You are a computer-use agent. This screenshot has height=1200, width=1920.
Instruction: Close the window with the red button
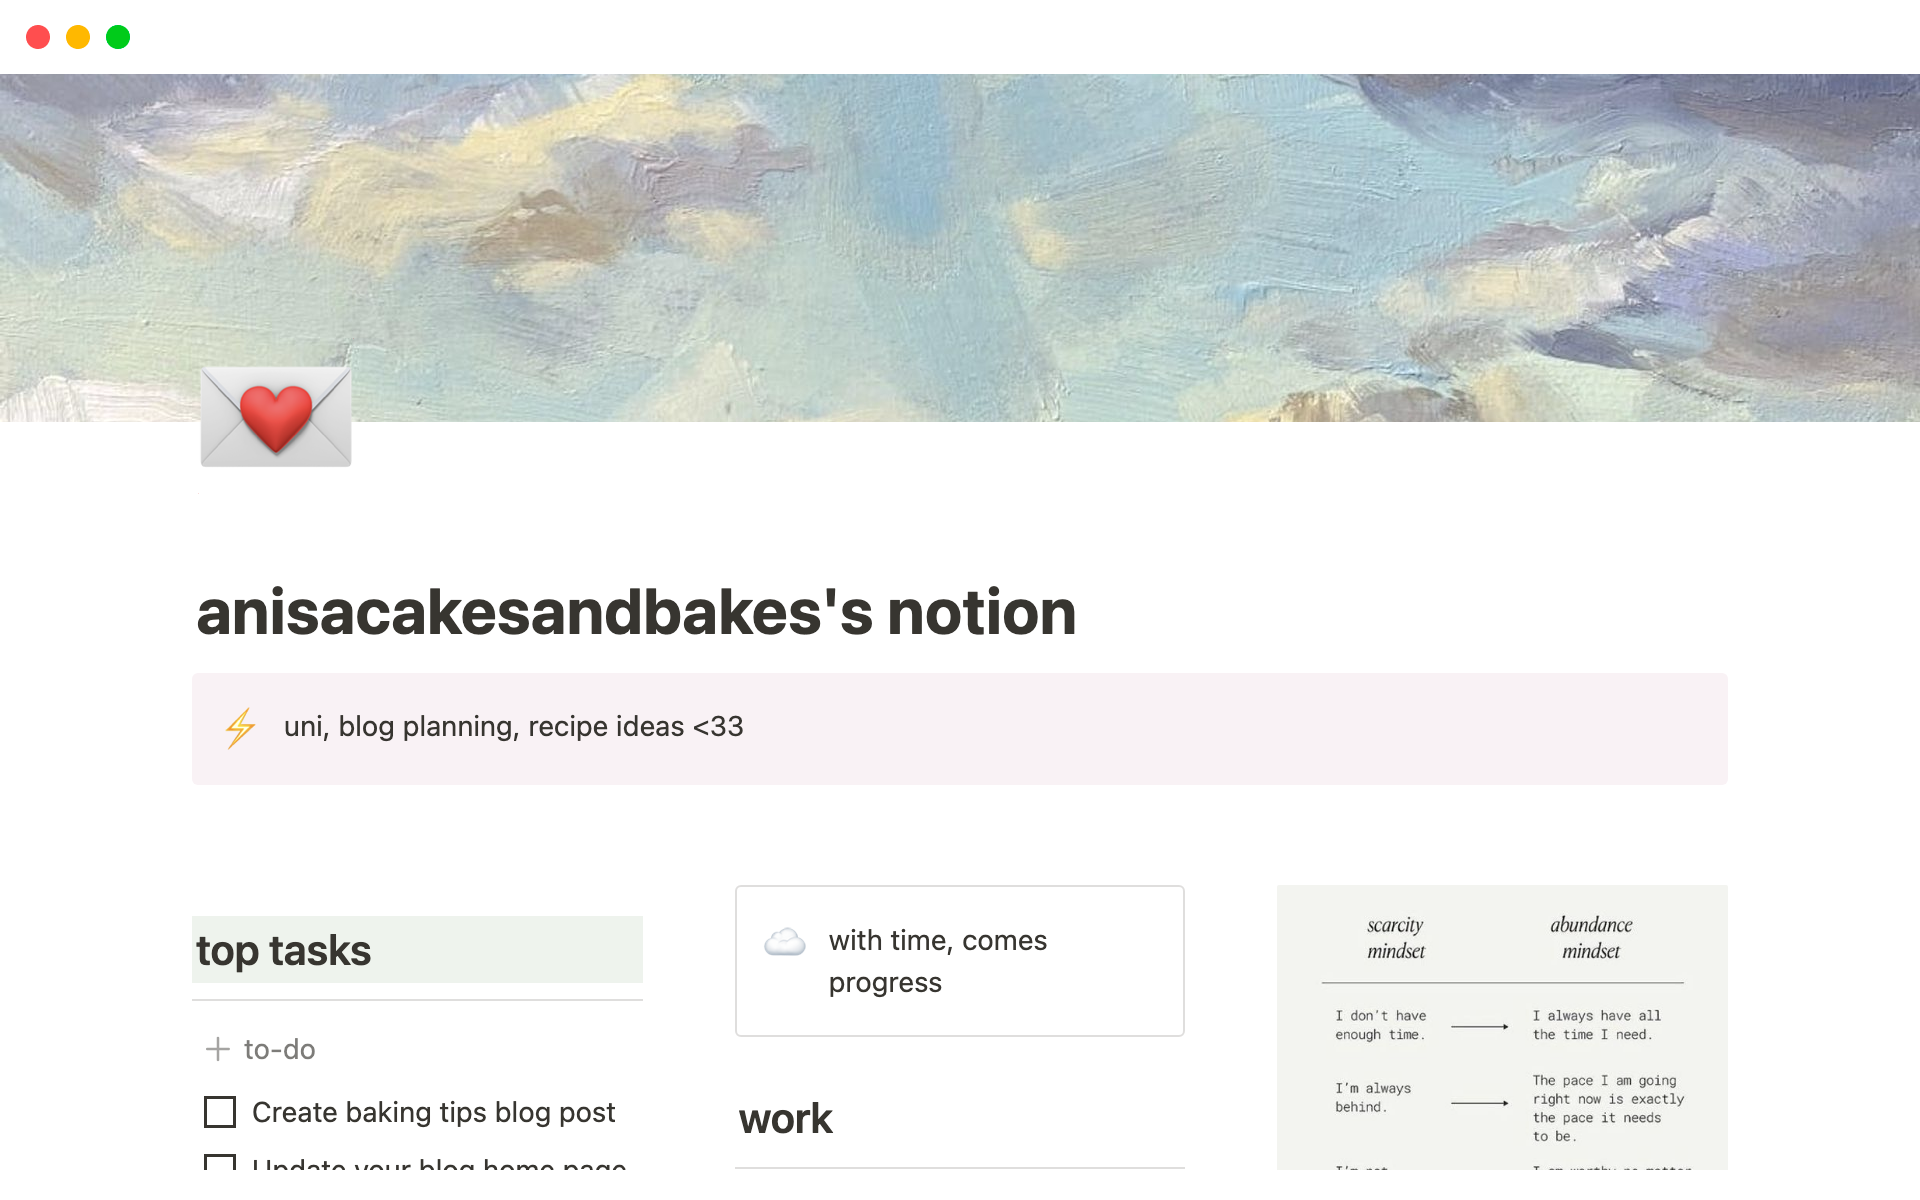38,37
